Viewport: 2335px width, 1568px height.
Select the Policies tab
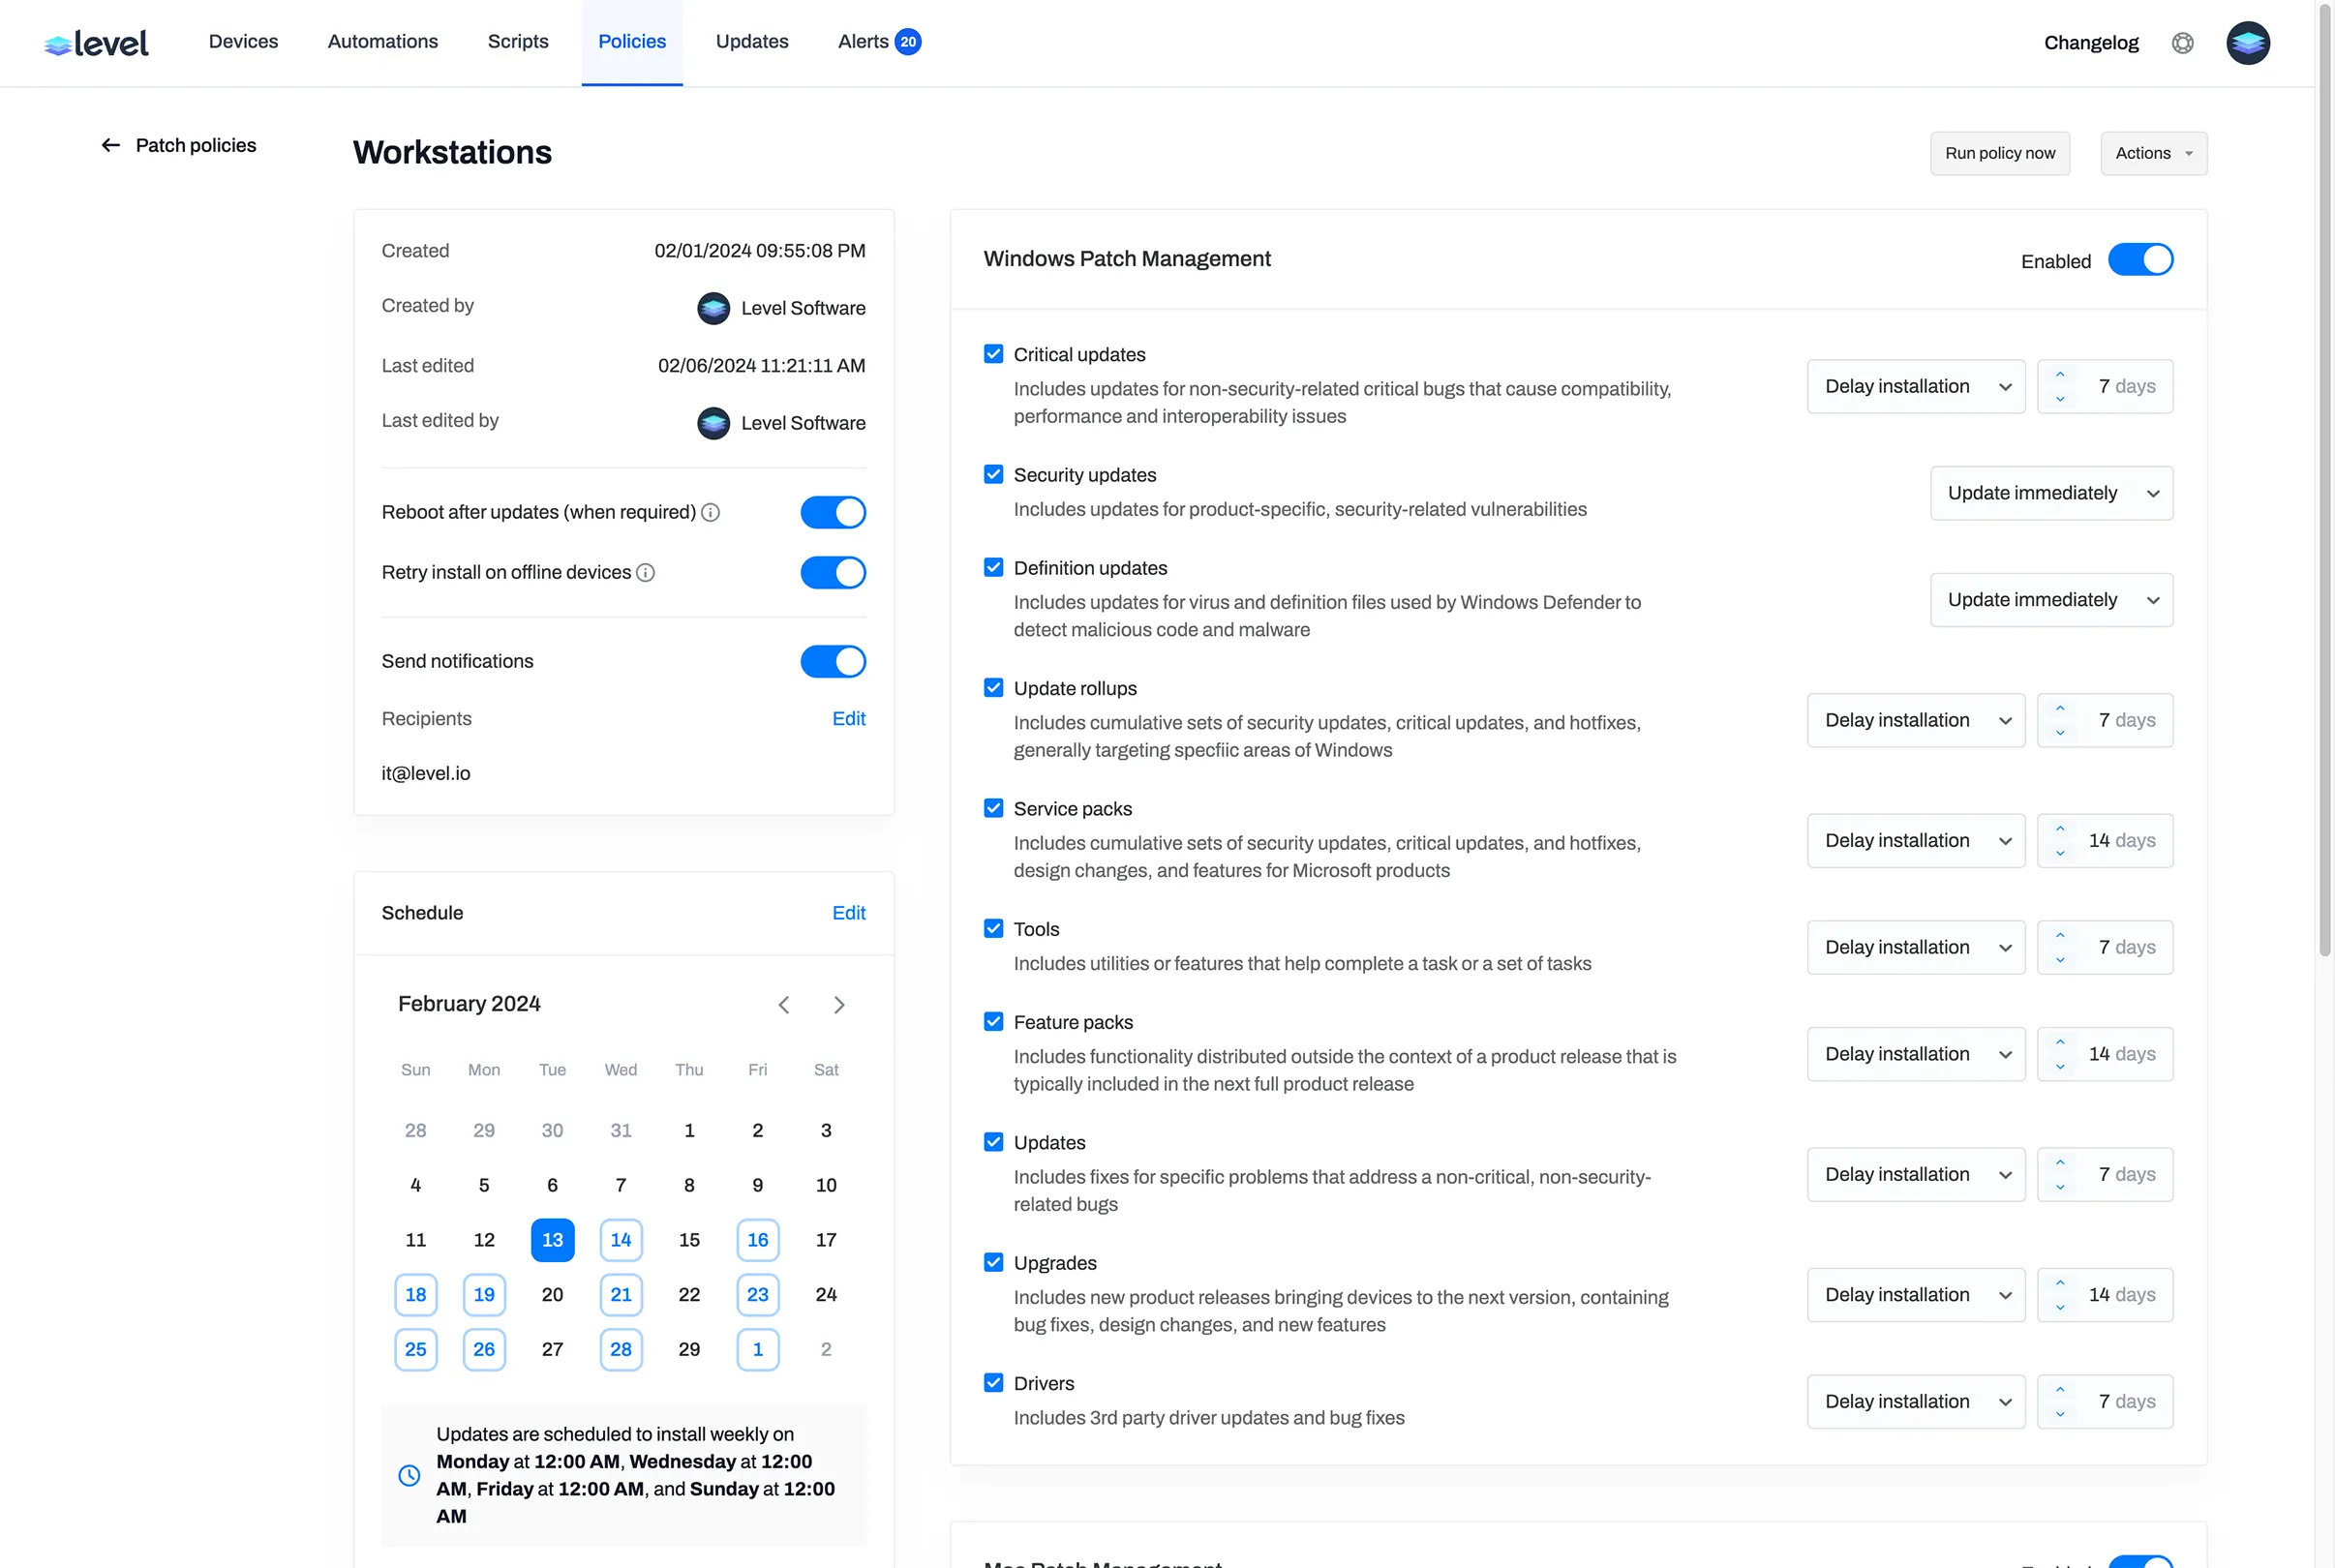pos(631,42)
